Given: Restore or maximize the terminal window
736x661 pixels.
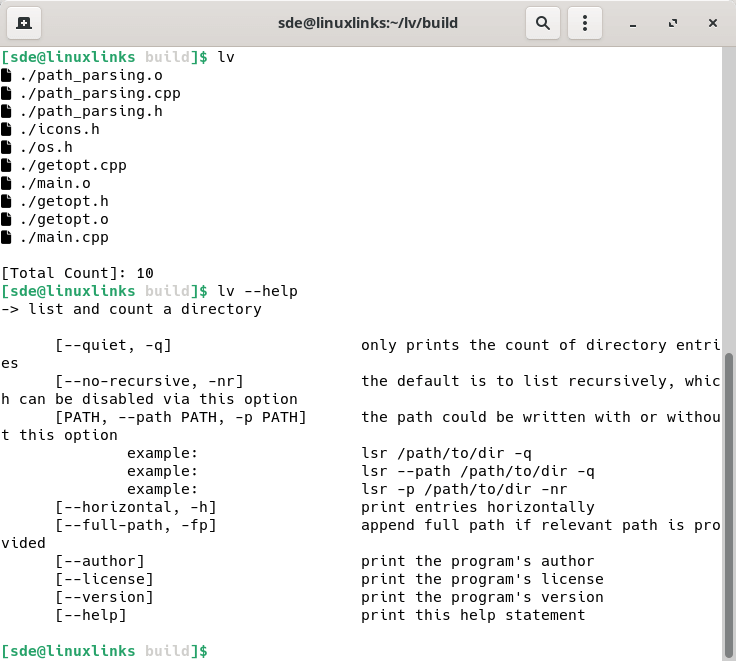Looking at the screenshot, I should pyautogui.click(x=674, y=22).
